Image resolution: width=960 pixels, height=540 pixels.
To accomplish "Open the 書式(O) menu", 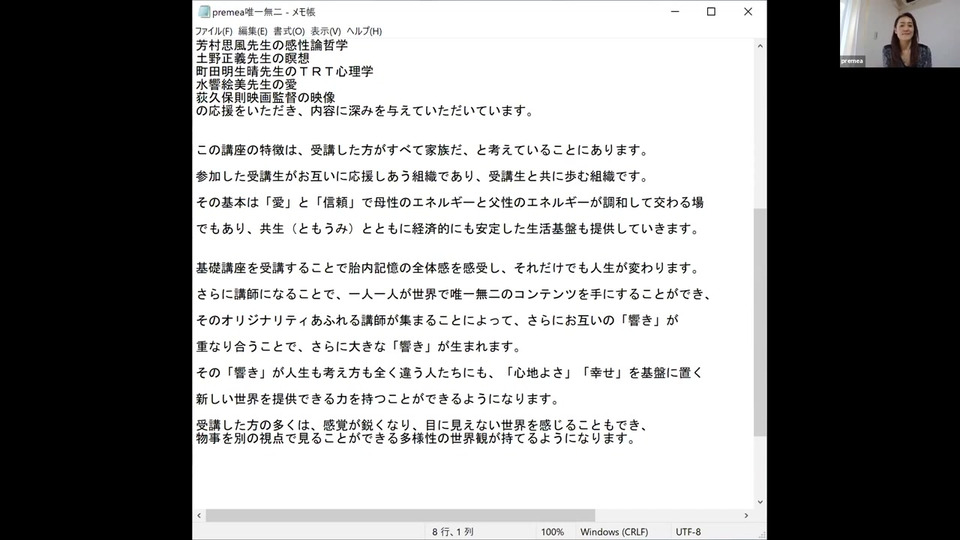I will pos(288,31).
